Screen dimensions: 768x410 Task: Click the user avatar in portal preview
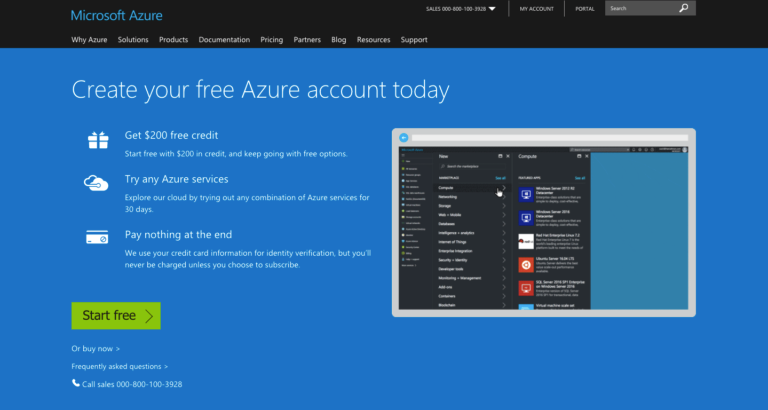[685, 150]
